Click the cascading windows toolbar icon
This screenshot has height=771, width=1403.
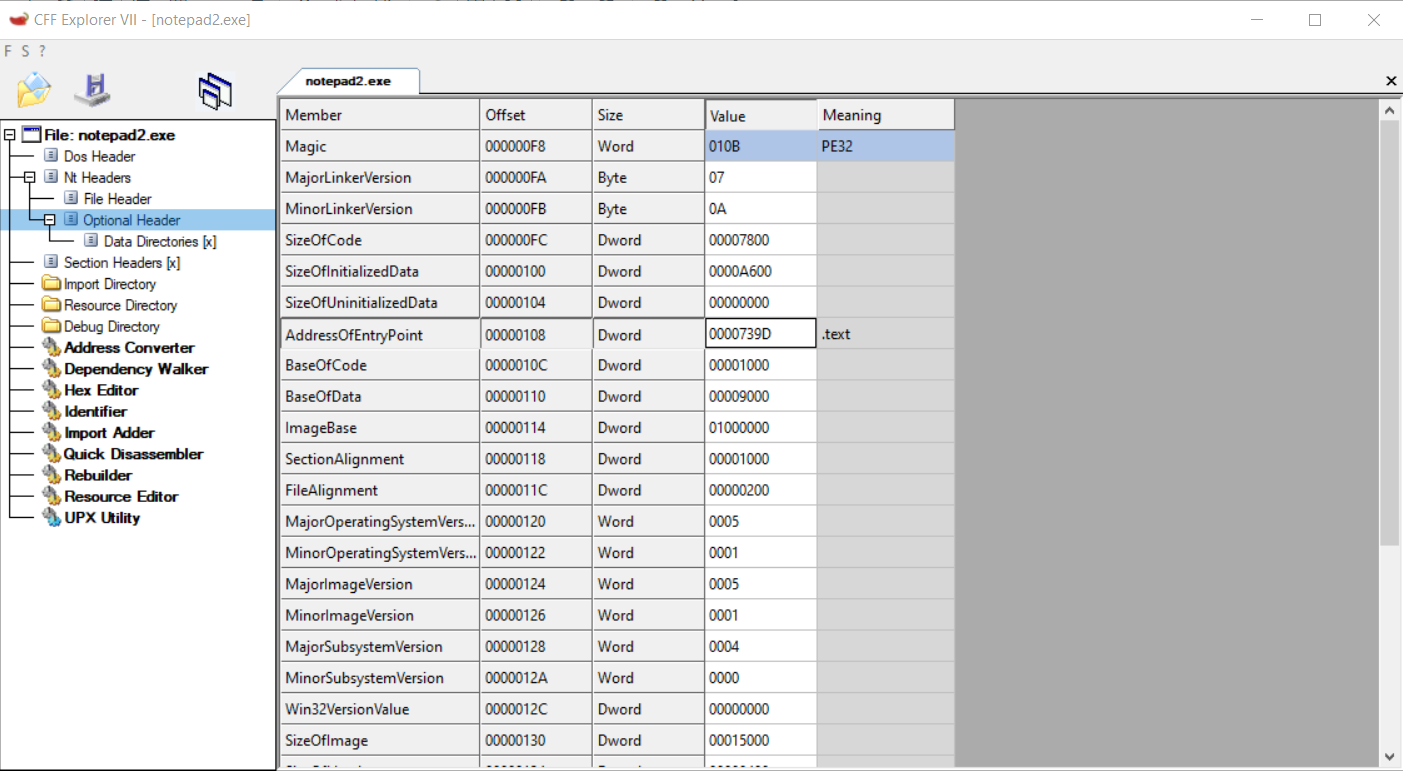pos(215,91)
